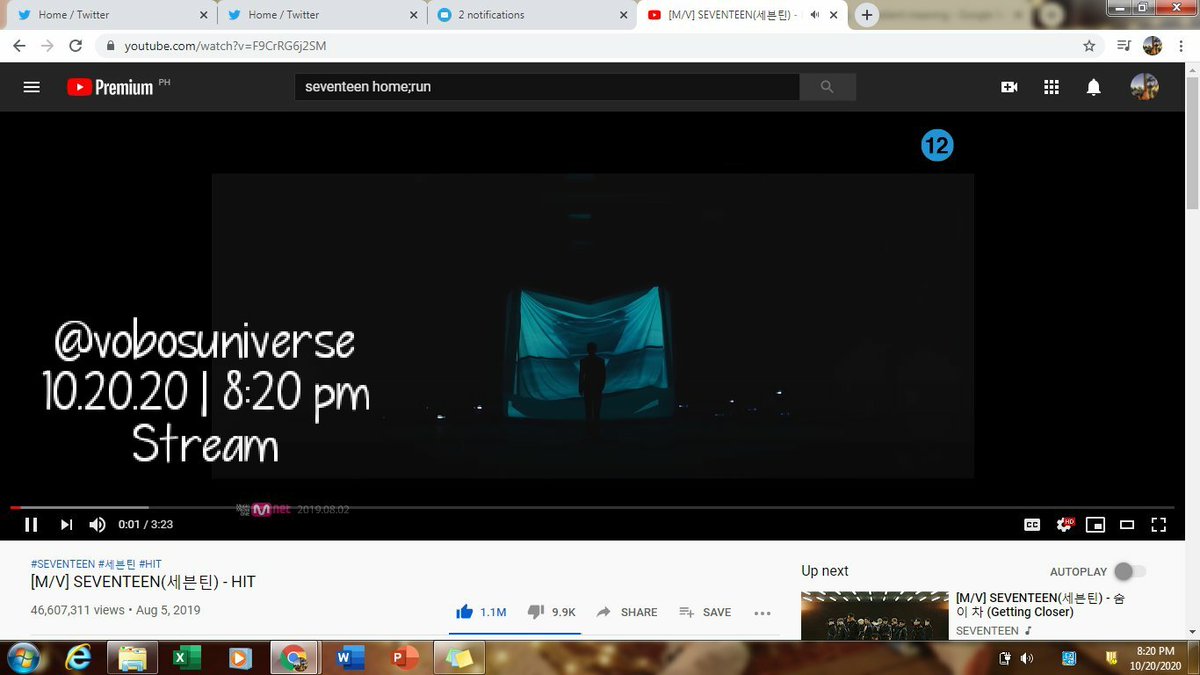This screenshot has width=1200, height=675.
Task: Mute the video player volume
Action: coord(97,524)
